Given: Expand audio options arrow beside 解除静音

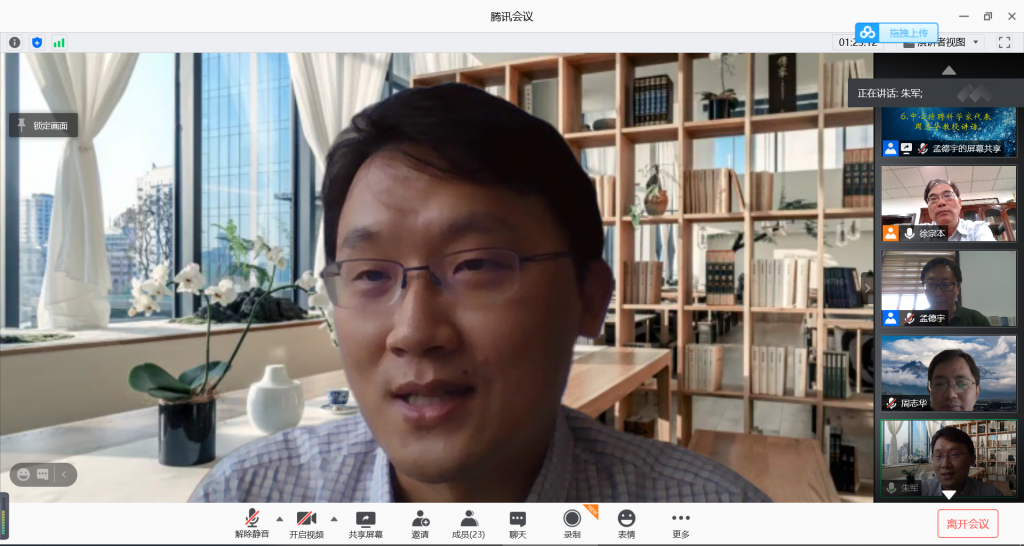Looking at the screenshot, I should coord(279,518).
